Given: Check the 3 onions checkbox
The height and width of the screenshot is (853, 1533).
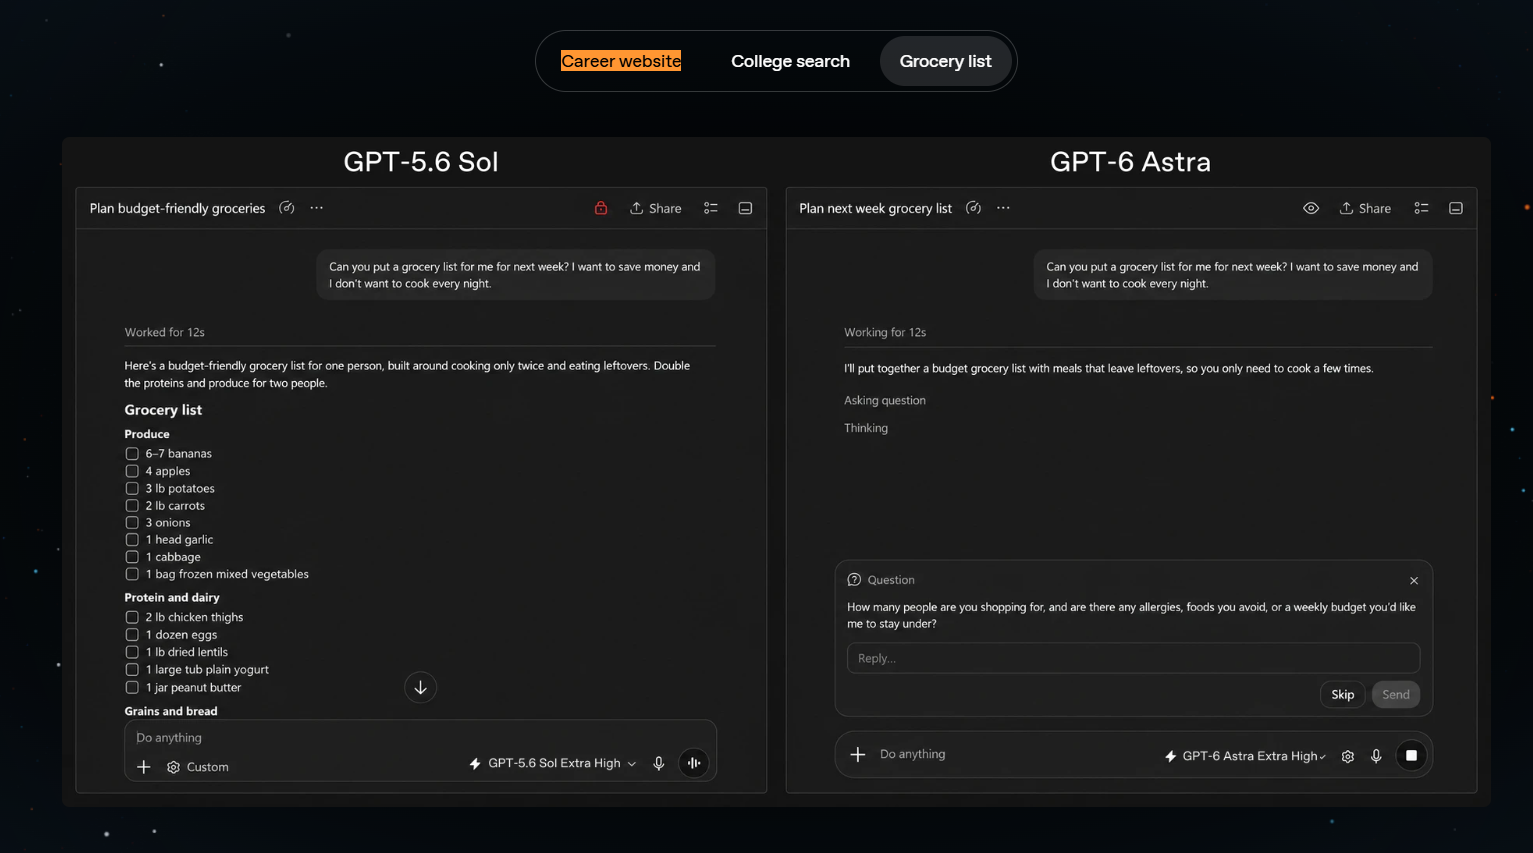Looking at the screenshot, I should pos(132,523).
